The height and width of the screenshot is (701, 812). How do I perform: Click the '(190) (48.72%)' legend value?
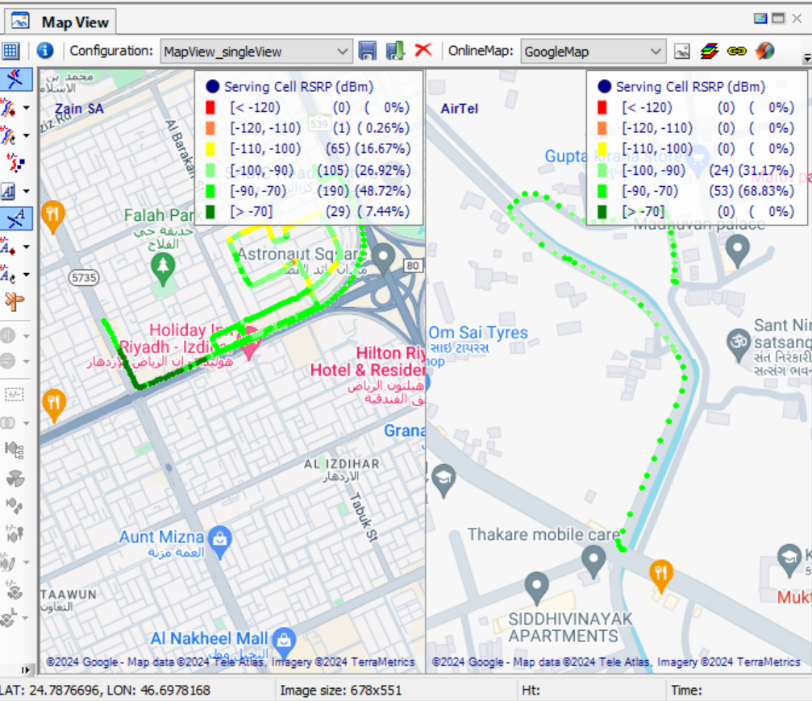[364, 191]
